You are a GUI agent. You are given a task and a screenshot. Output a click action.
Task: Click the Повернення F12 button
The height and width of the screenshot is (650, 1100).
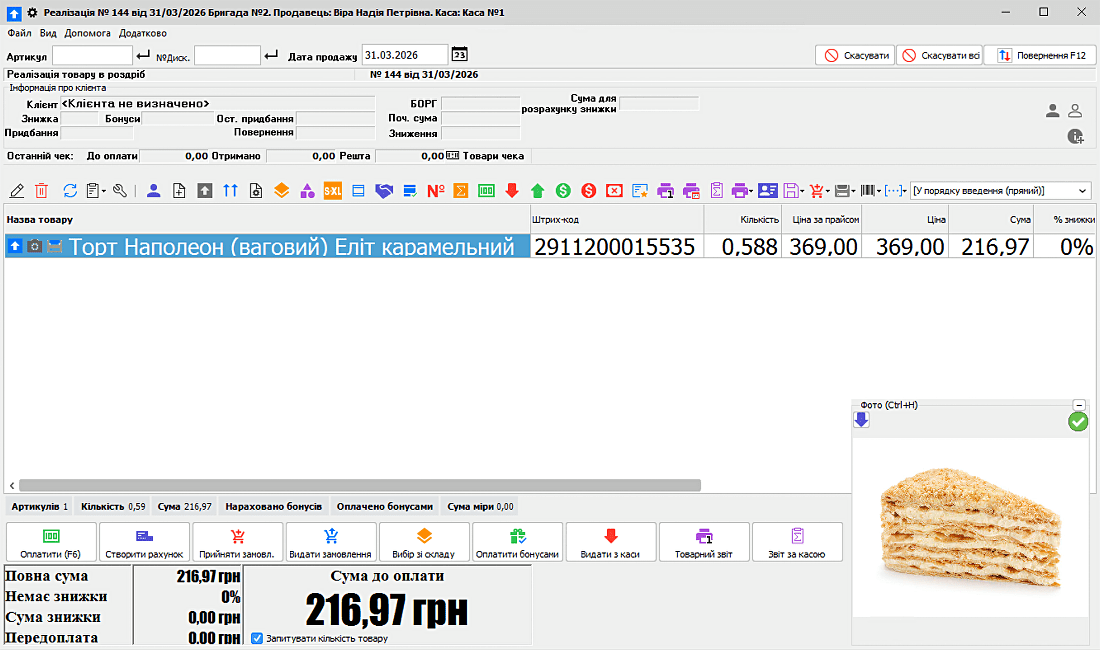(1040, 55)
